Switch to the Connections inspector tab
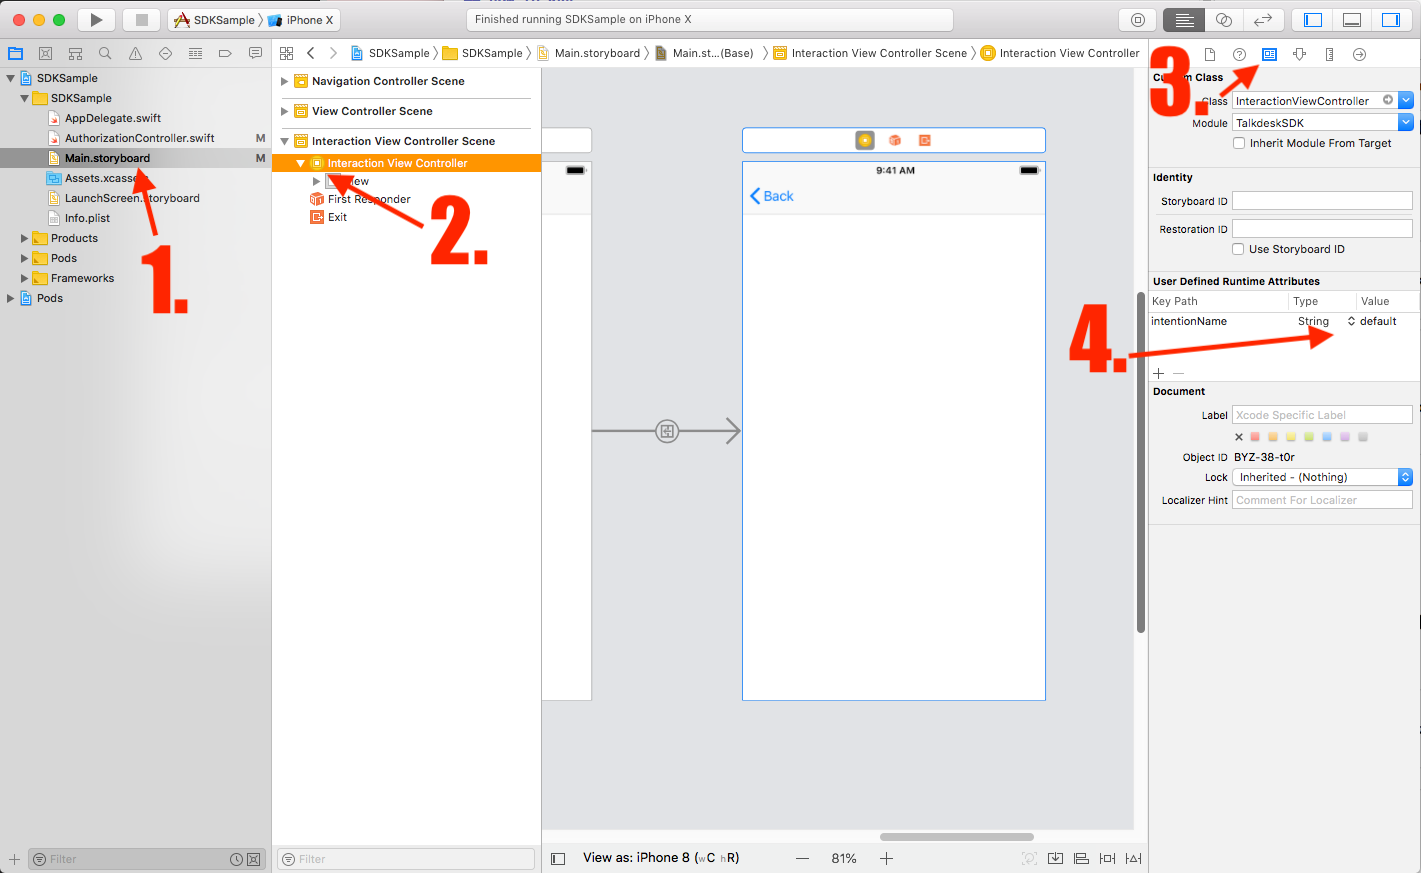This screenshot has height=873, width=1421. [1359, 54]
